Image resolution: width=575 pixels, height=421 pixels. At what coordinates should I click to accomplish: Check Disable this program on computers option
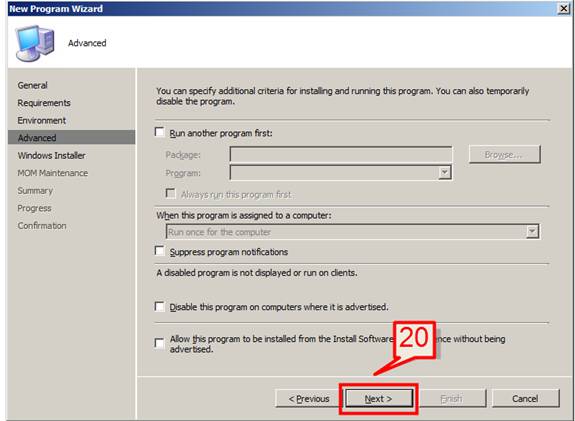click(160, 306)
